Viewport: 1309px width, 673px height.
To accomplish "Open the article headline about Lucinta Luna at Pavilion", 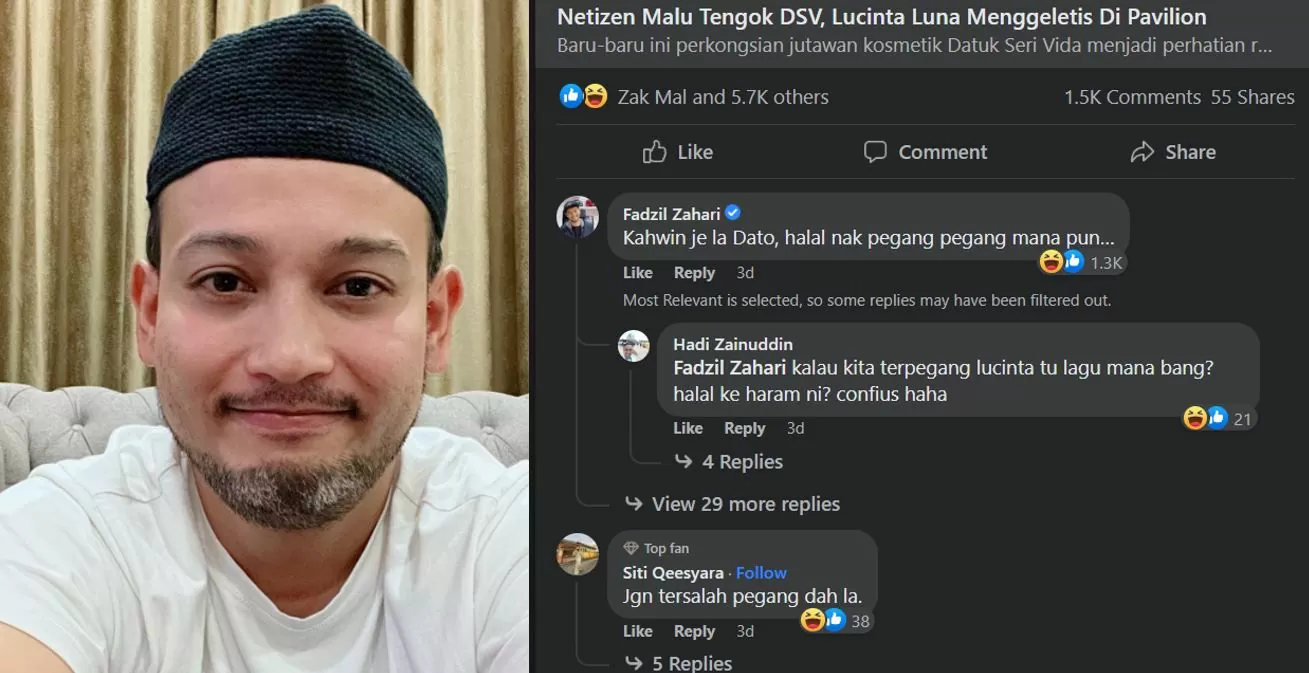I will point(881,17).
